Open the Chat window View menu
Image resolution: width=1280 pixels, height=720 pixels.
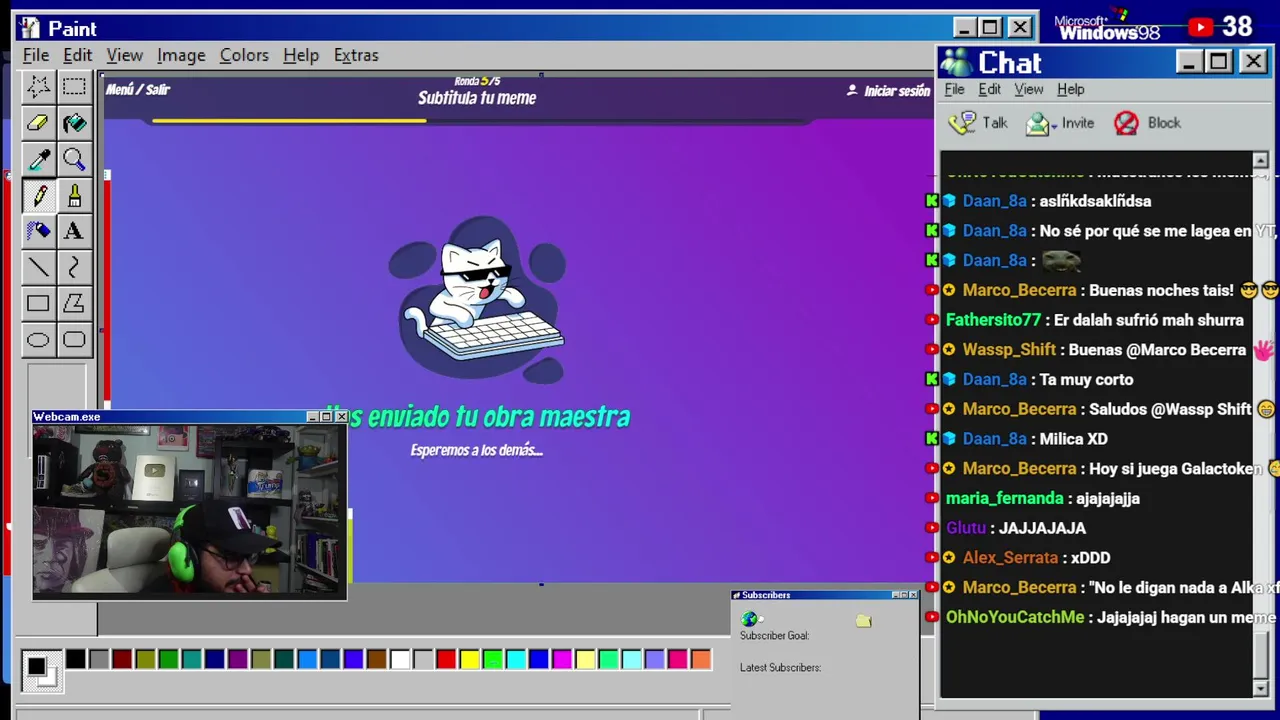pos(1028,89)
